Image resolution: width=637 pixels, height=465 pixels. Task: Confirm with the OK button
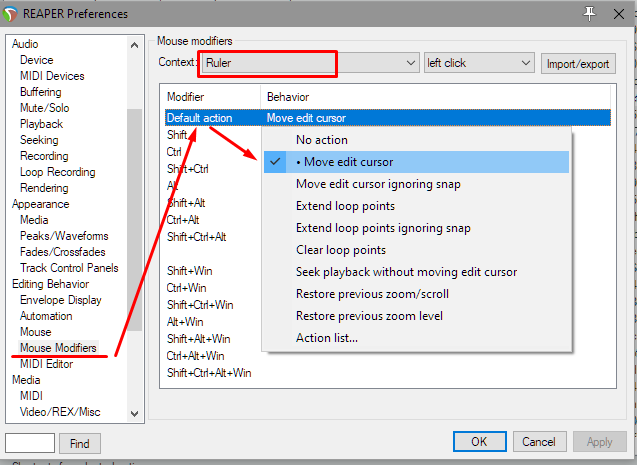click(479, 441)
